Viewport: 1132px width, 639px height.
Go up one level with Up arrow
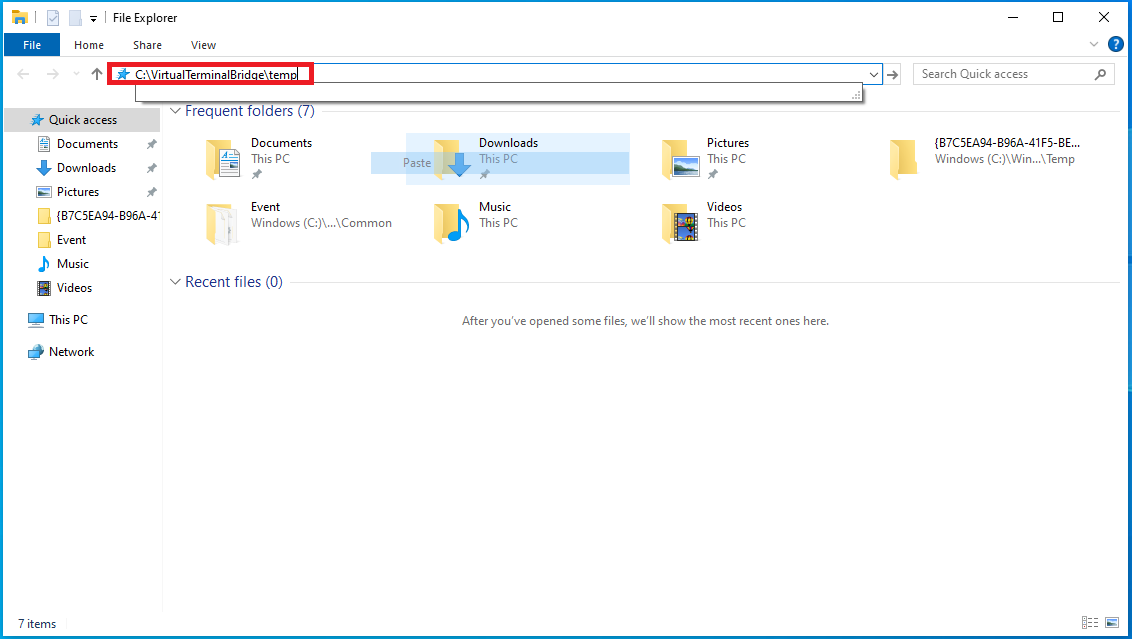pos(97,74)
